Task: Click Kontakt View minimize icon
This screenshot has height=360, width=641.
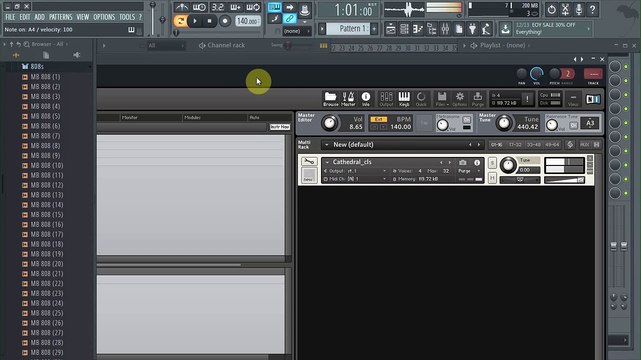Action: (x=573, y=99)
